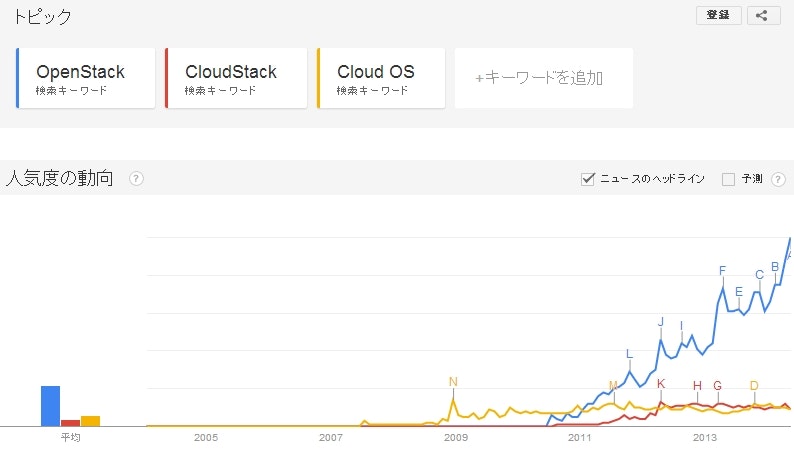Open news headline marker N

click(453, 381)
